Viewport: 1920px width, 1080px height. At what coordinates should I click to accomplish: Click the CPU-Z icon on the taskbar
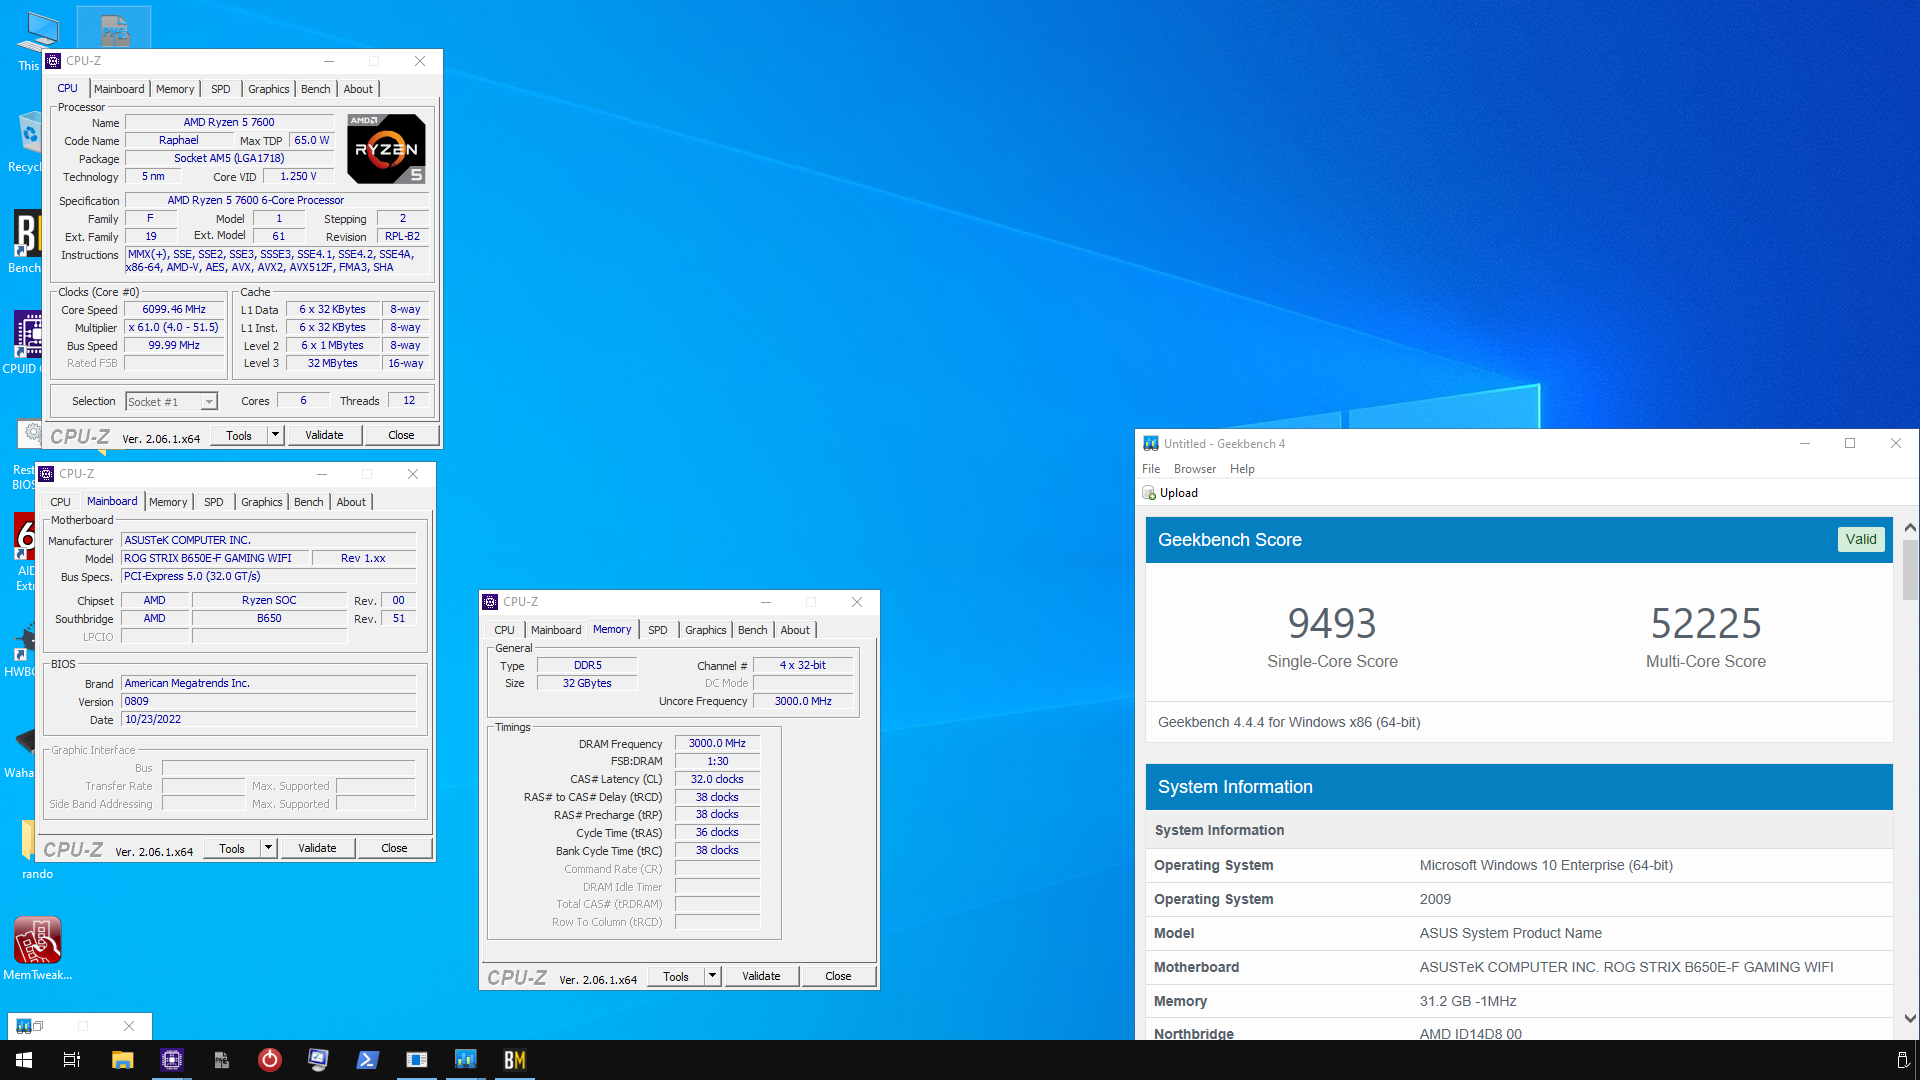click(x=171, y=1060)
